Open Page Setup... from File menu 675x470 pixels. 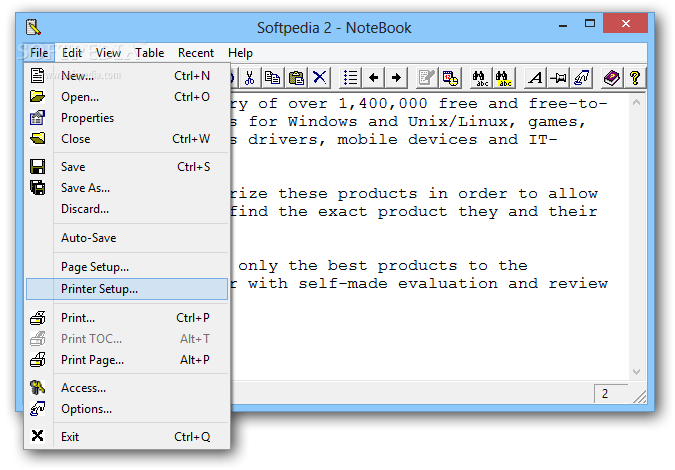(127, 267)
